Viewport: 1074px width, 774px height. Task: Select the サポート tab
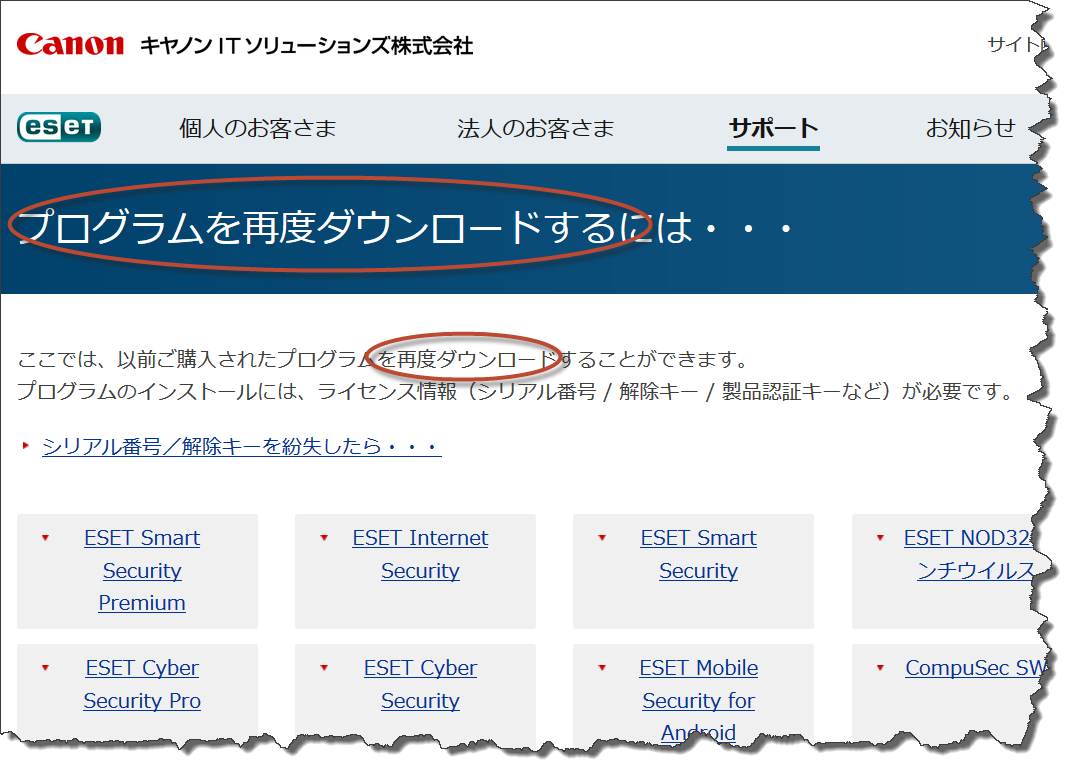(773, 128)
